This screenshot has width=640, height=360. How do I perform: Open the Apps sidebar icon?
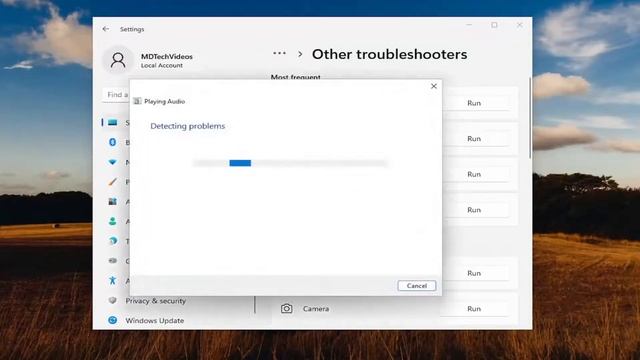pos(113,201)
